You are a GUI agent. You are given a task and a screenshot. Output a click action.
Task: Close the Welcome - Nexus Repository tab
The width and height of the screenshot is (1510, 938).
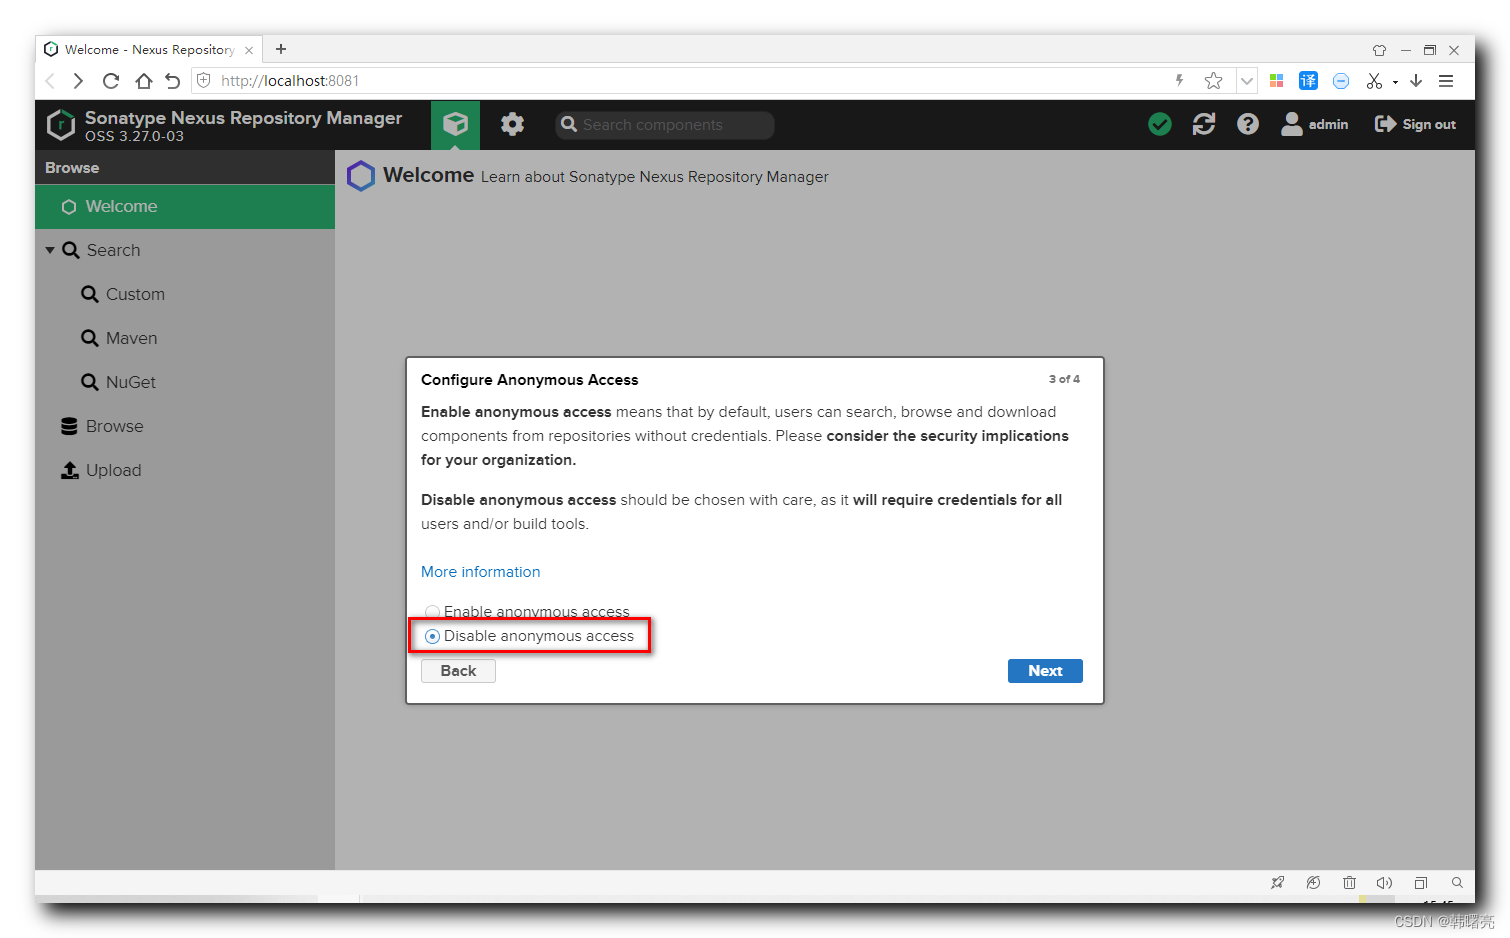[249, 50]
